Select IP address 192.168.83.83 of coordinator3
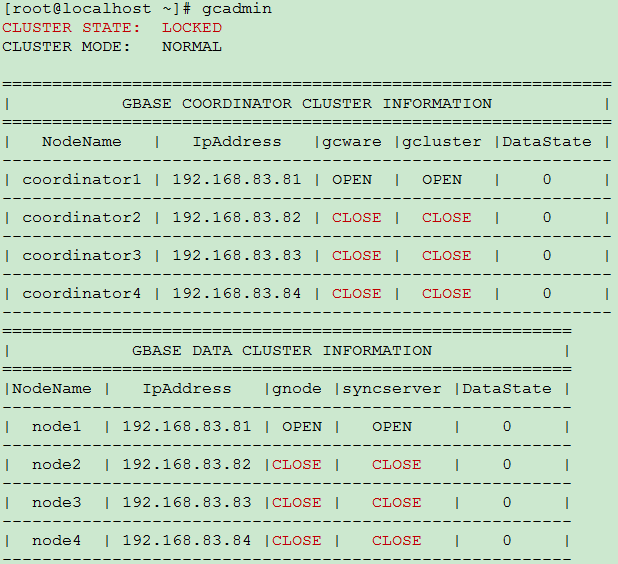Screen dimensions: 618x564 (x=237, y=255)
